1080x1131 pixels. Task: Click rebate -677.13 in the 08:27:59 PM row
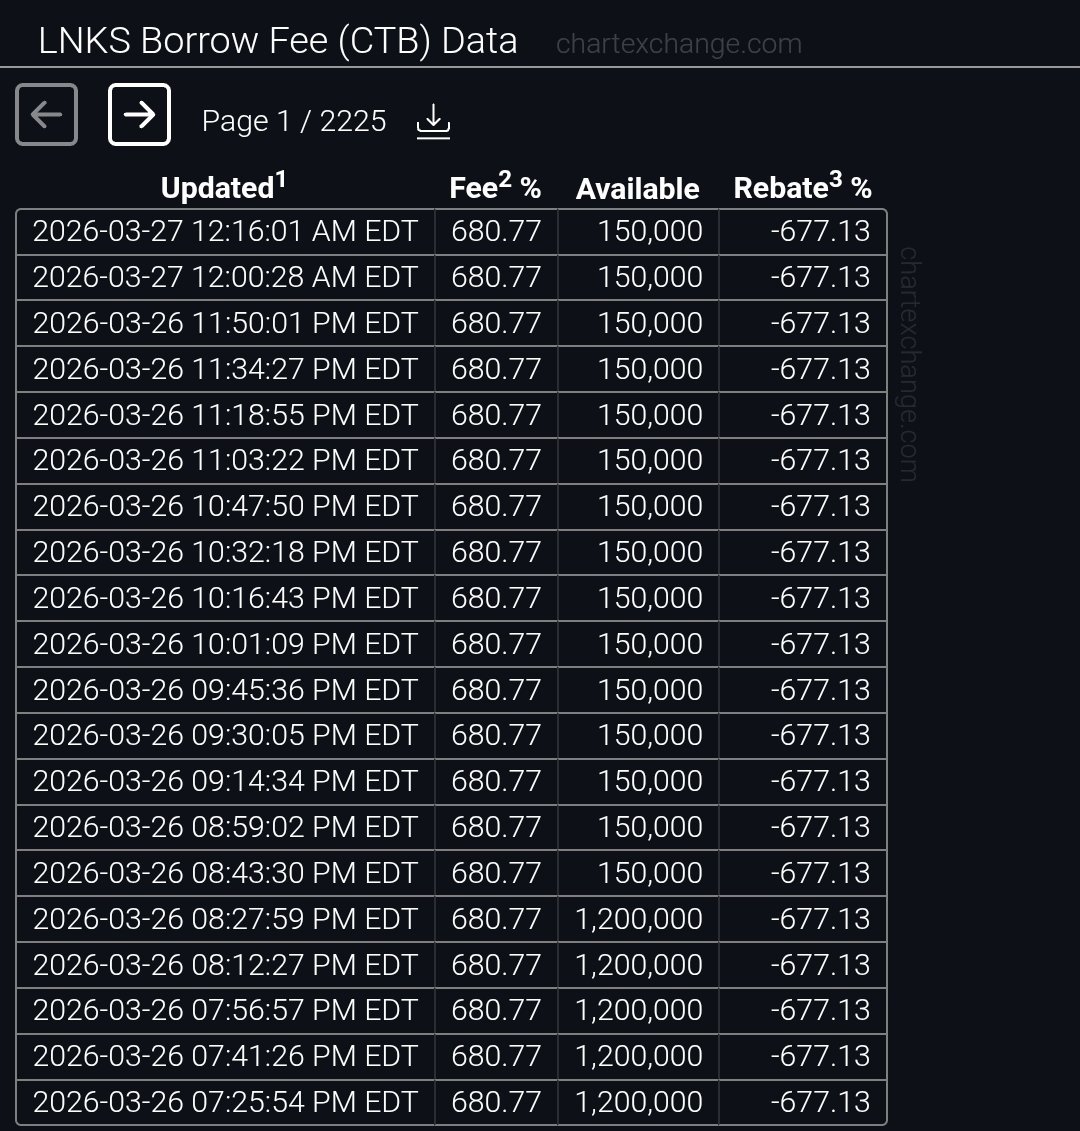[820, 919]
